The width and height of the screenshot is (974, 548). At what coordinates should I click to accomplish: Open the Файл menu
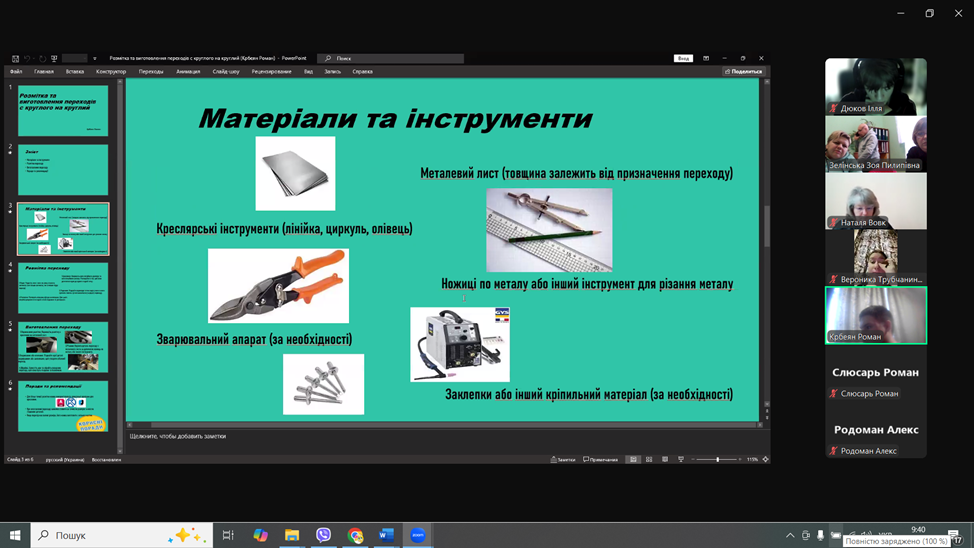click(x=16, y=72)
